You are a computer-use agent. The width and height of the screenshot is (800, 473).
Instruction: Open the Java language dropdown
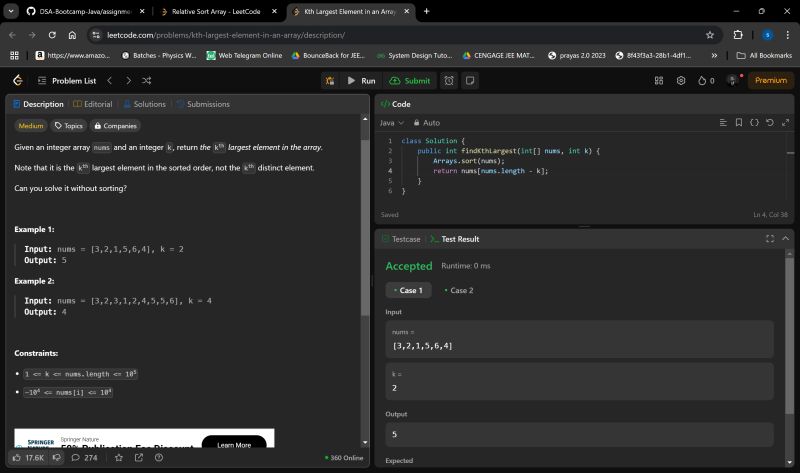391,122
